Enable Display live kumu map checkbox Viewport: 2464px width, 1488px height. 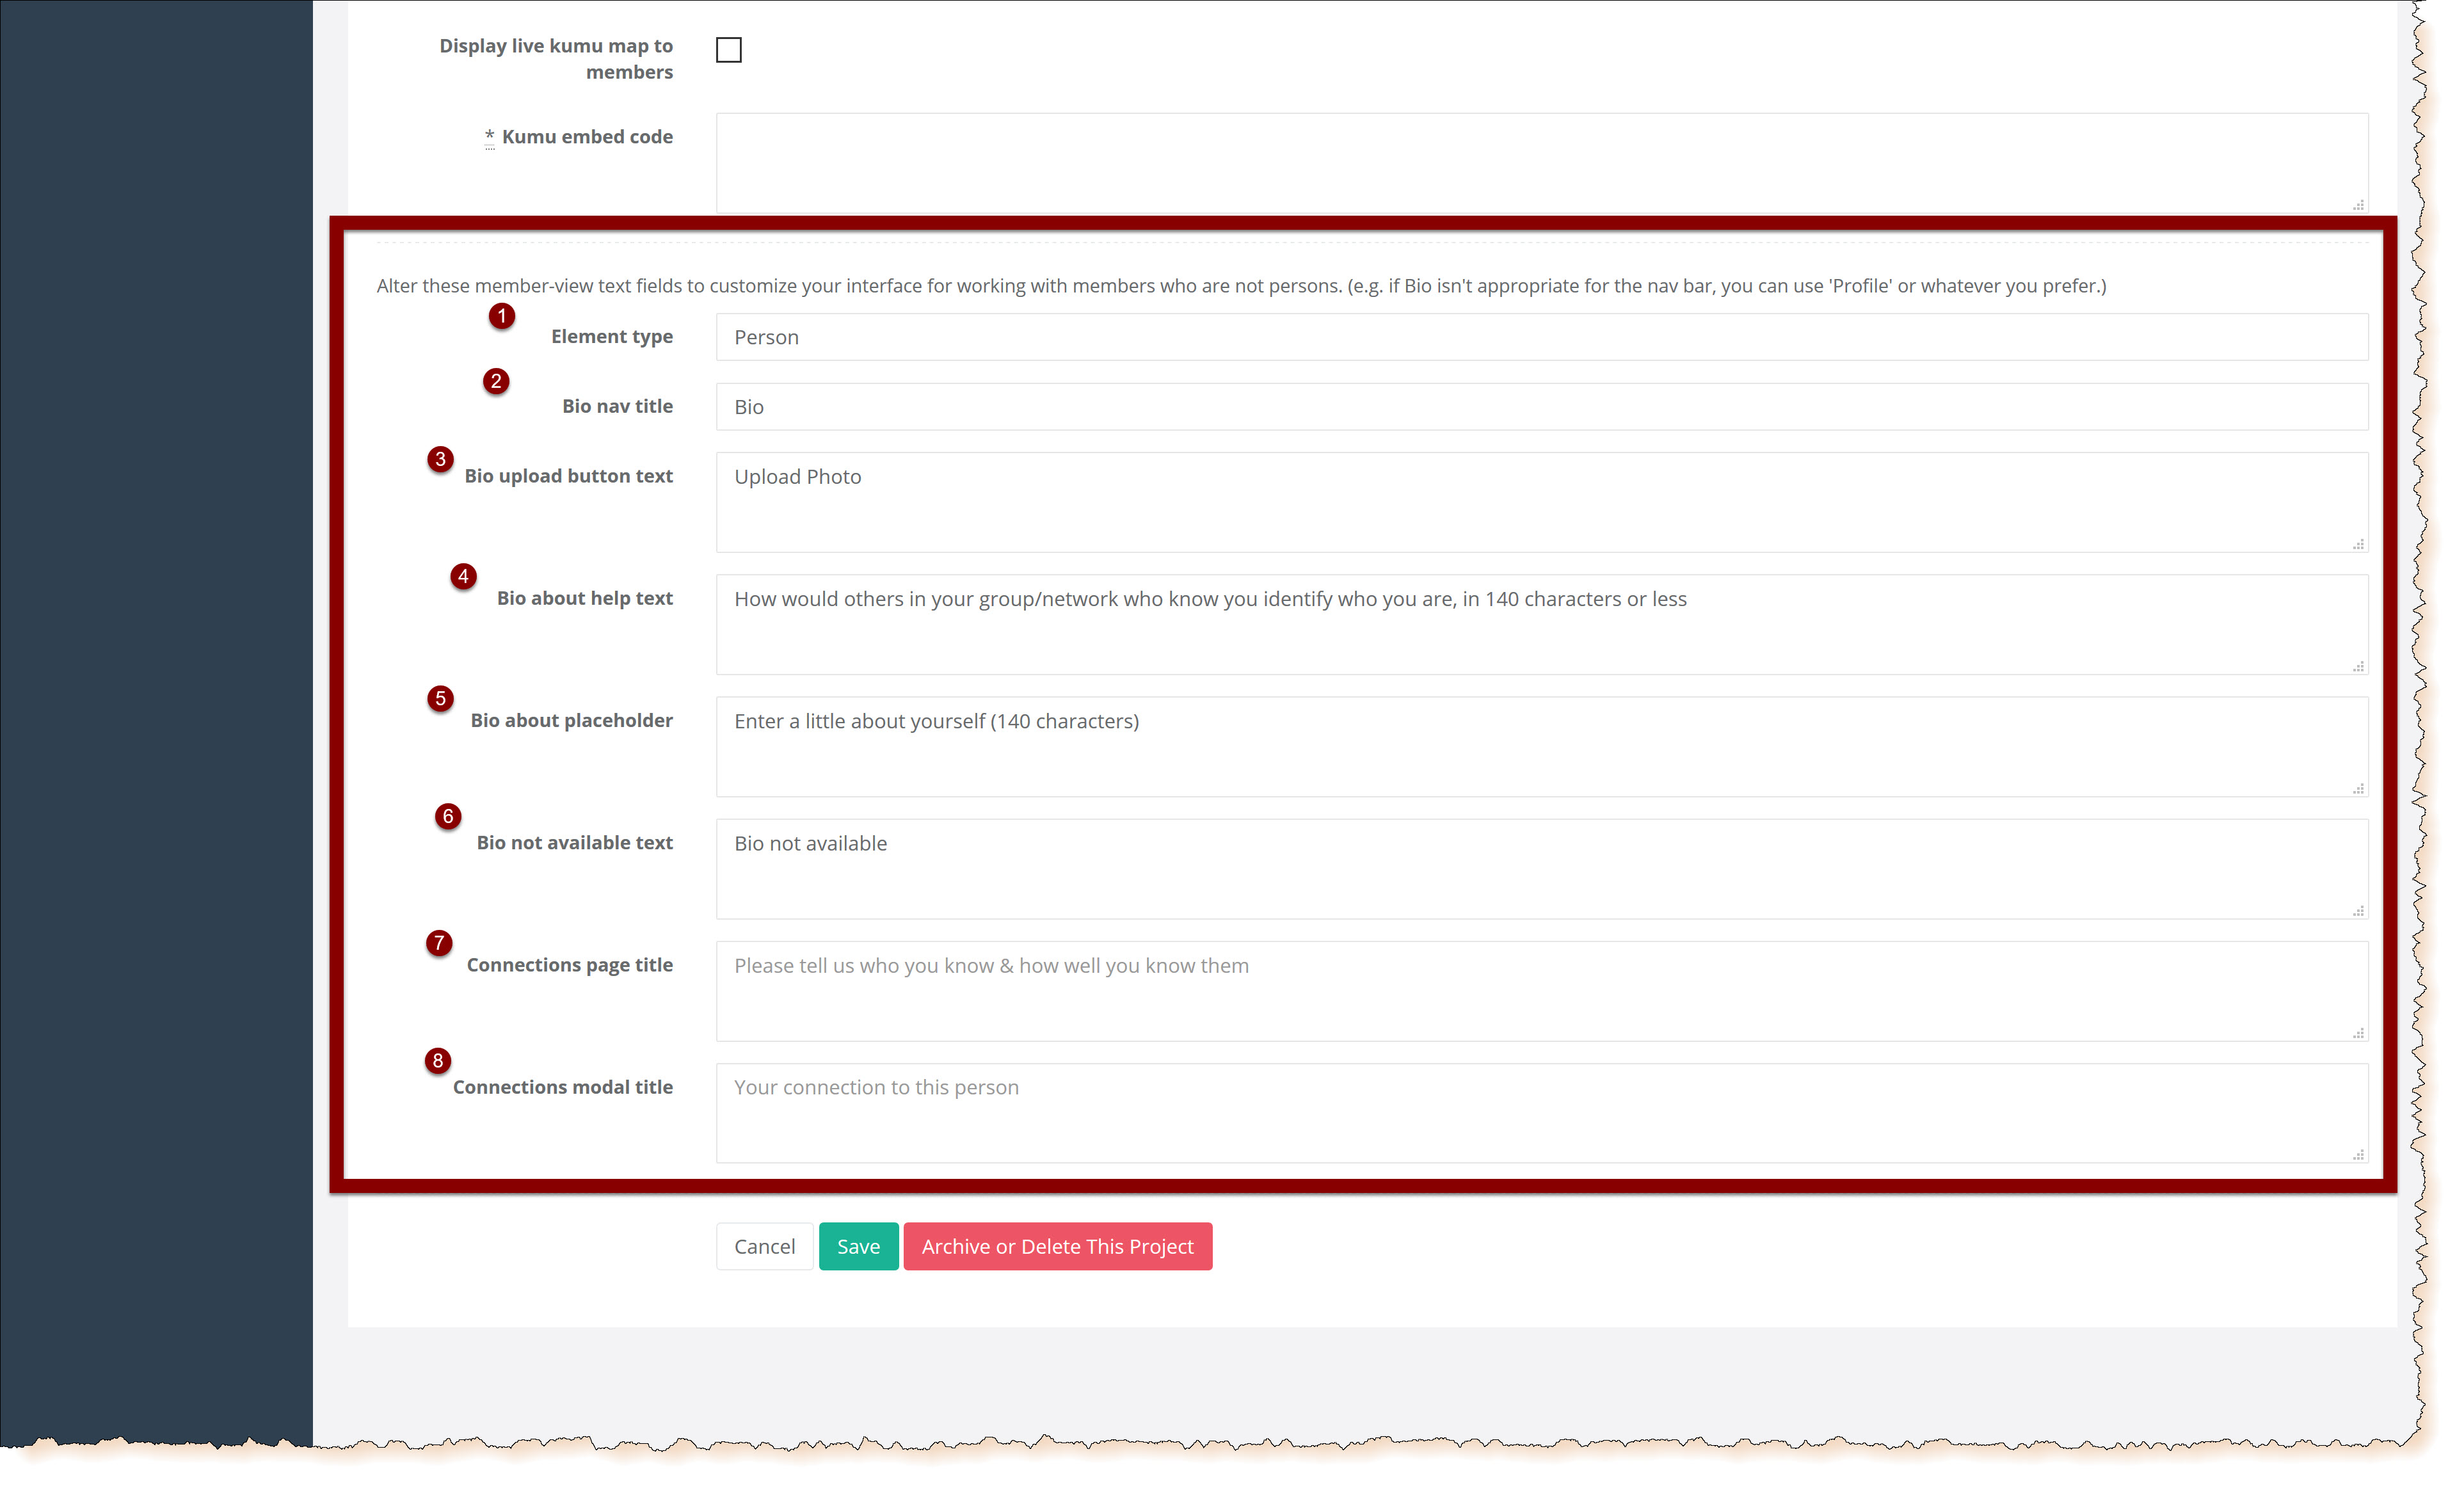[x=729, y=50]
